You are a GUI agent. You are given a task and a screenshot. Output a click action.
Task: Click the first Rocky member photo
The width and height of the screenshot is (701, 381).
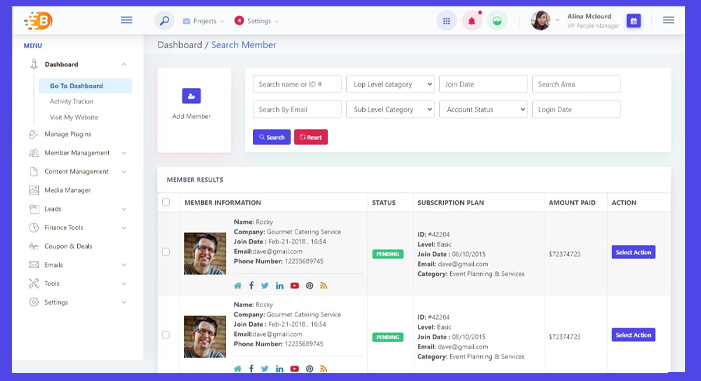click(x=205, y=254)
